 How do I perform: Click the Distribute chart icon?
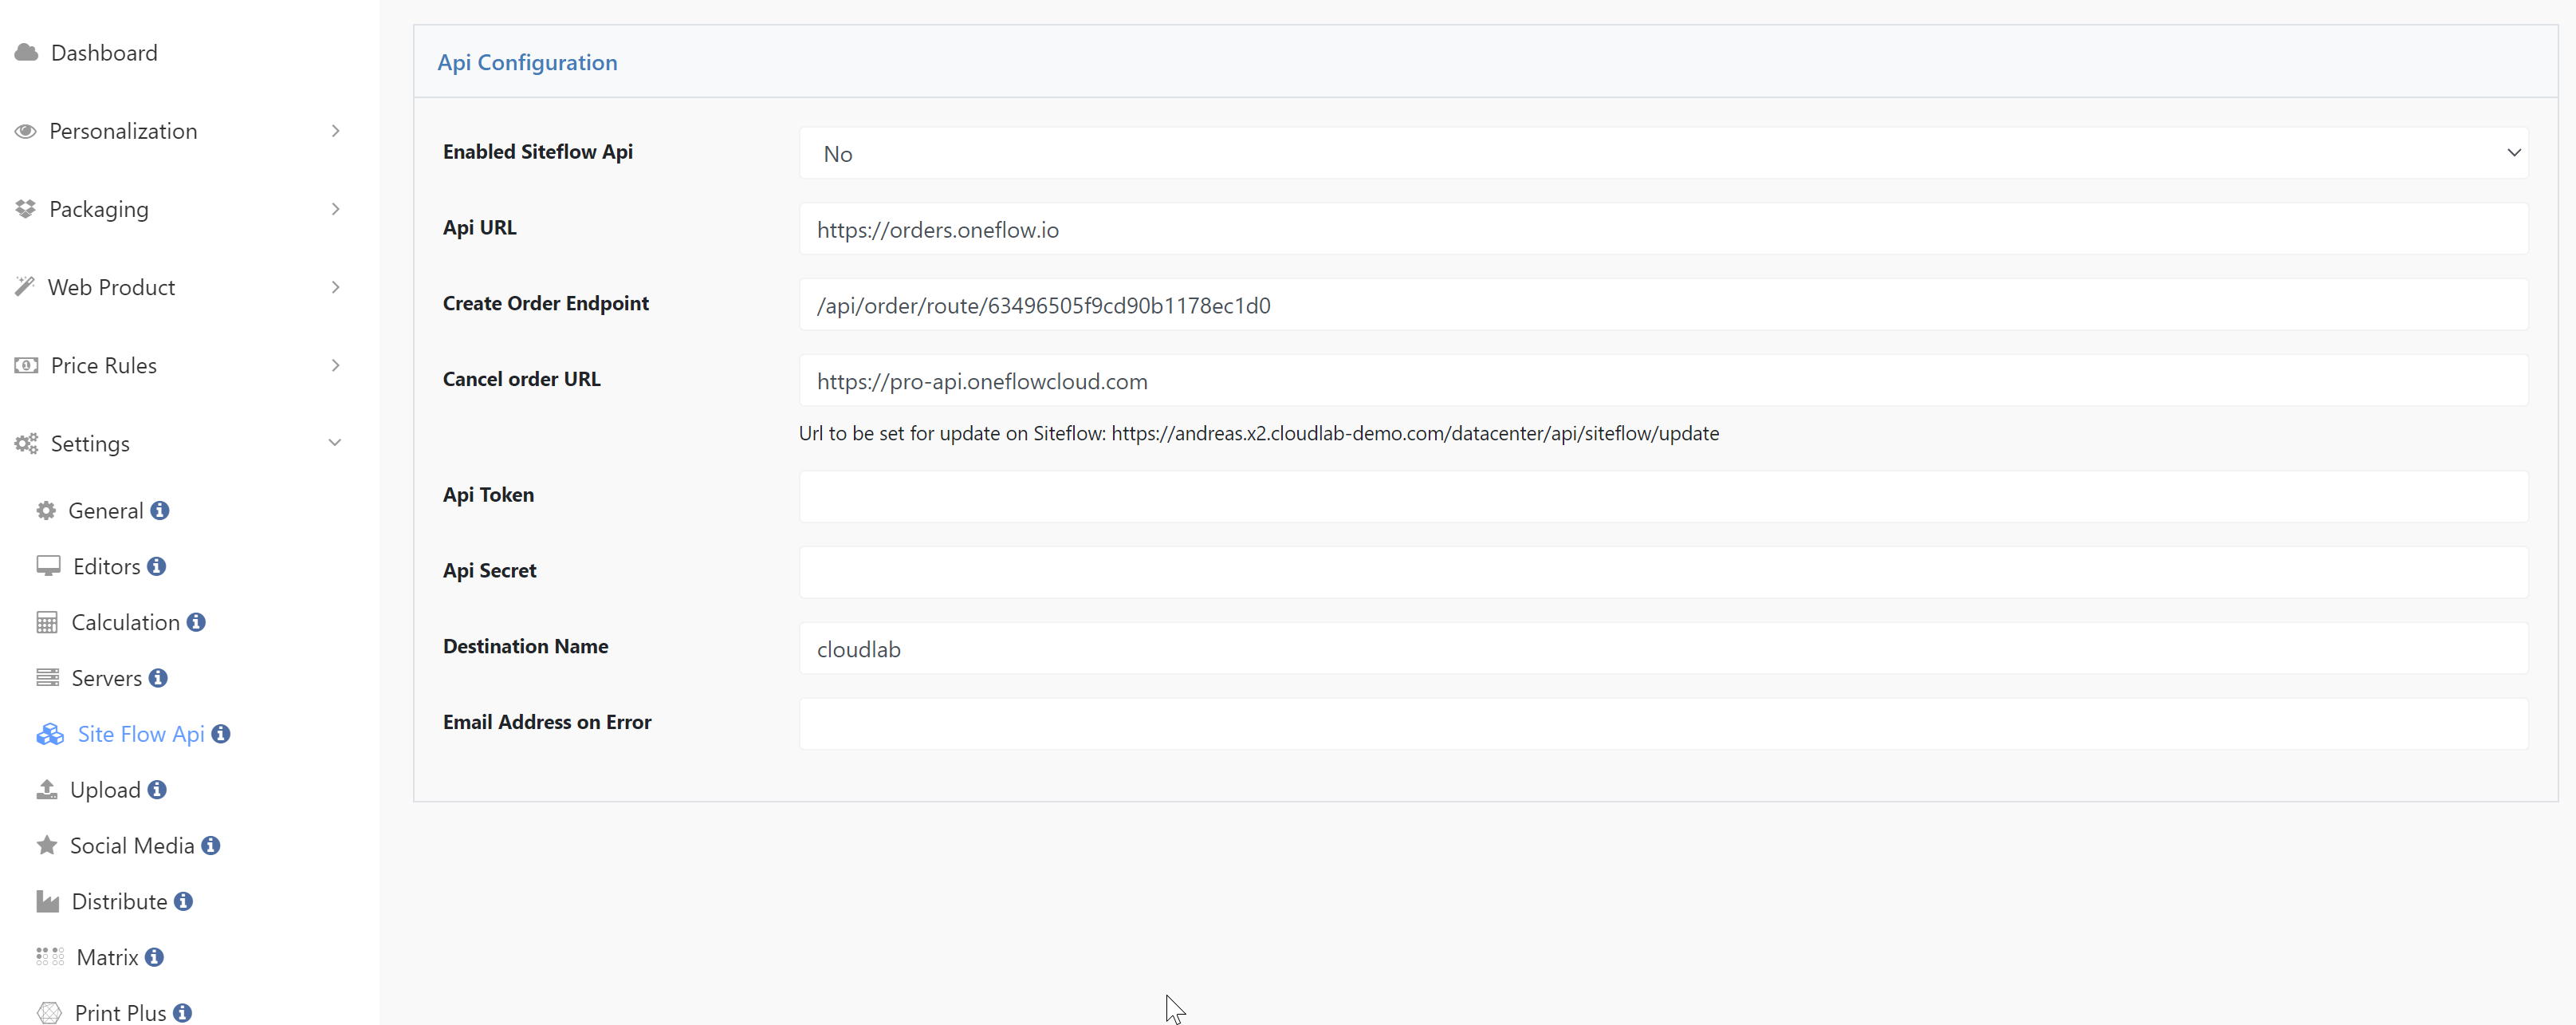[x=47, y=902]
